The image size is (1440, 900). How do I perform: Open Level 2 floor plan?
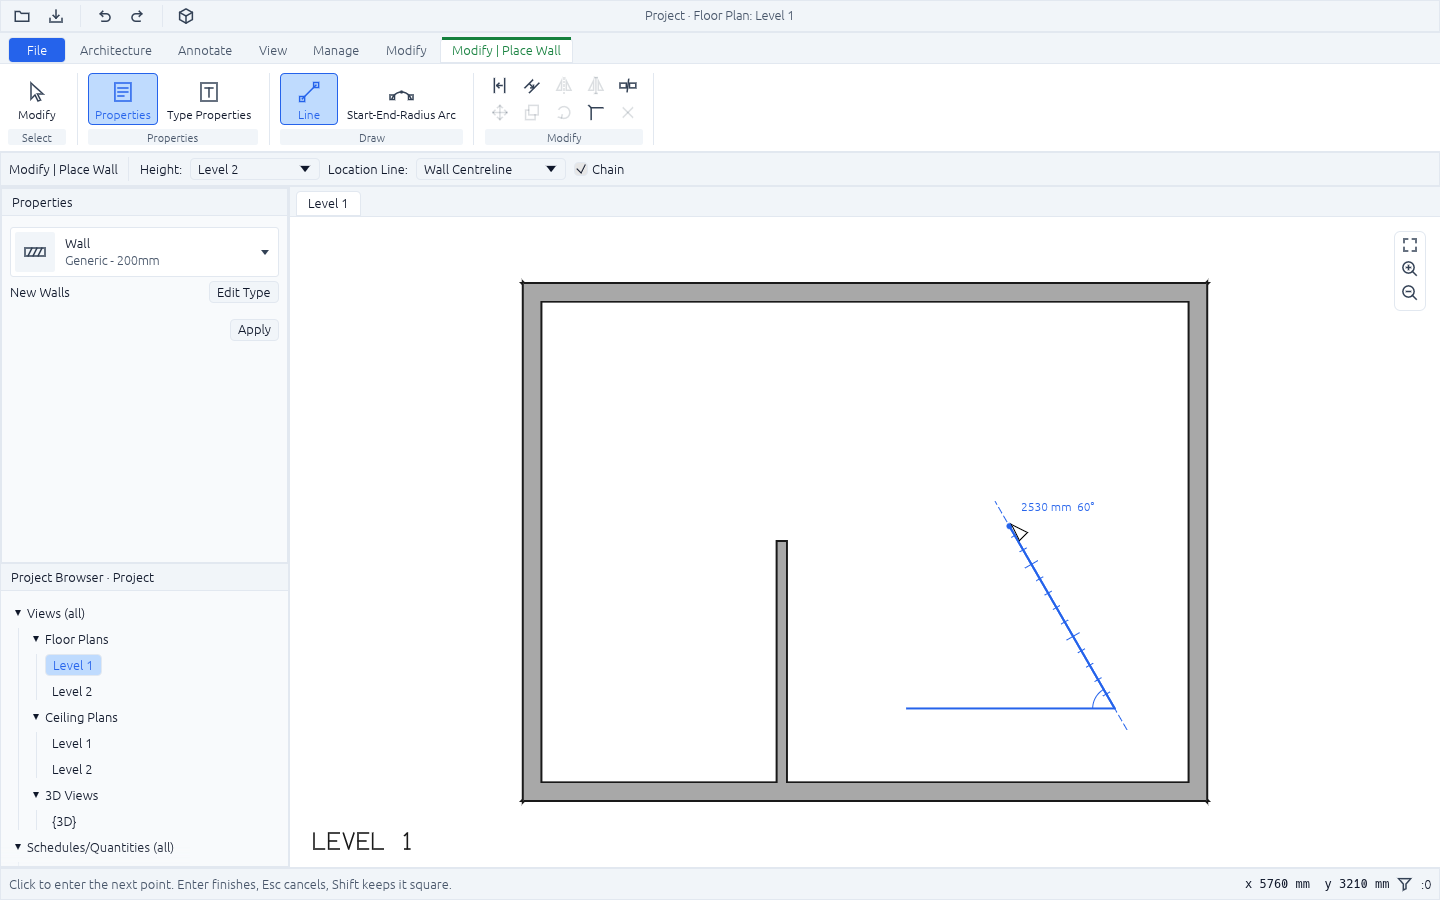[x=72, y=691]
